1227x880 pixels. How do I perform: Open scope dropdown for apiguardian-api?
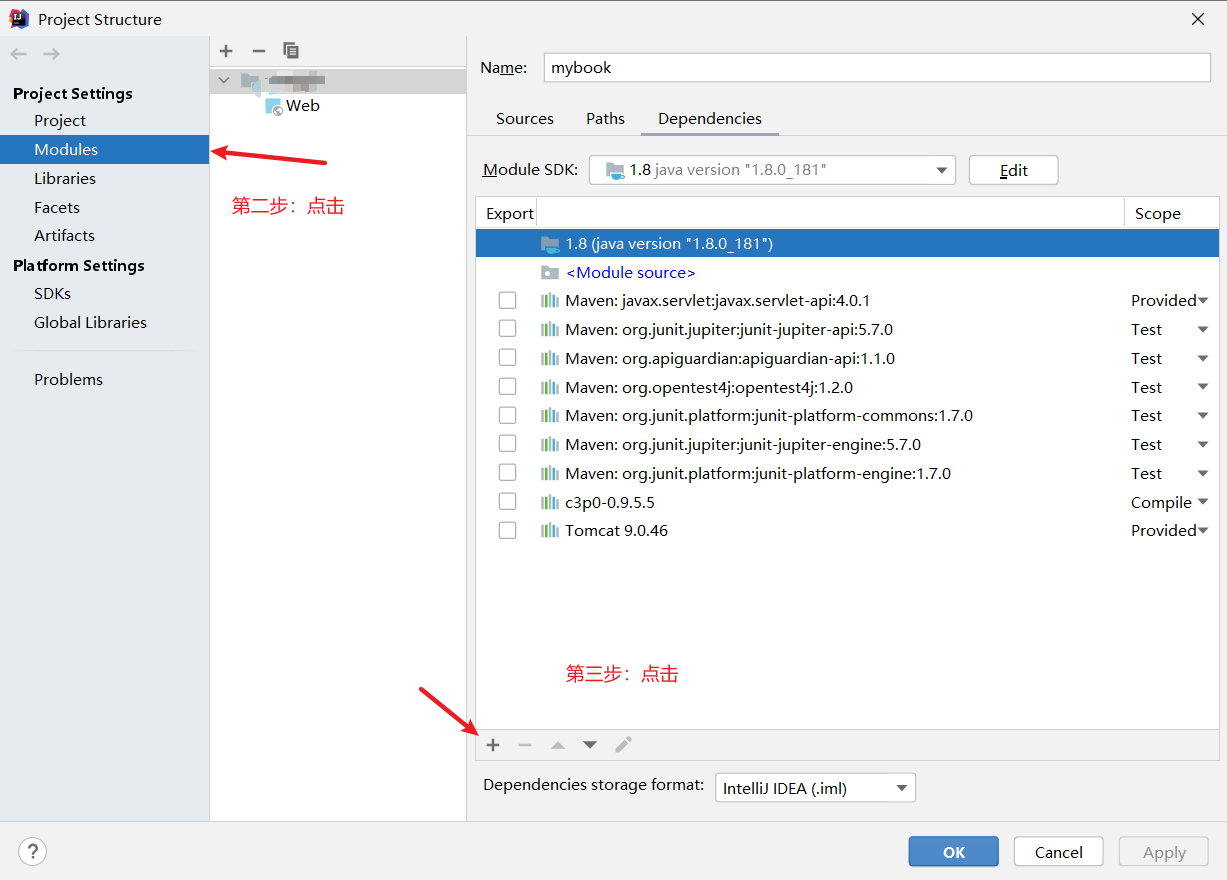point(1202,358)
